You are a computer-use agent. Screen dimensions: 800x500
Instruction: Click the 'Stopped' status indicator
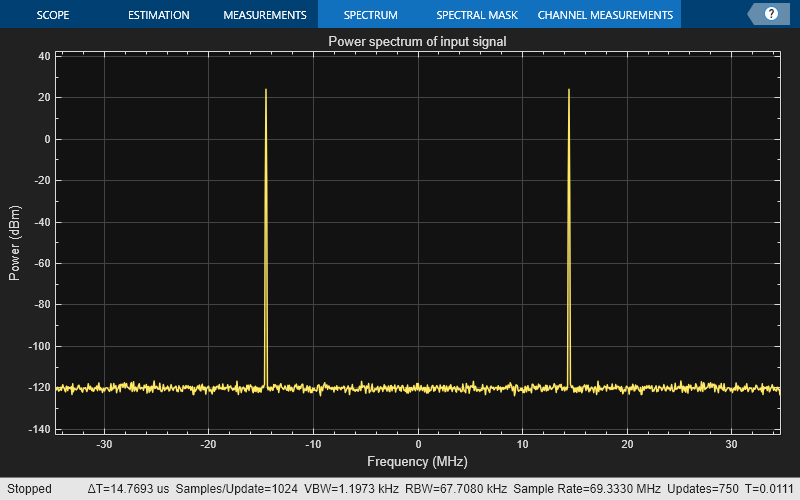coord(29,489)
